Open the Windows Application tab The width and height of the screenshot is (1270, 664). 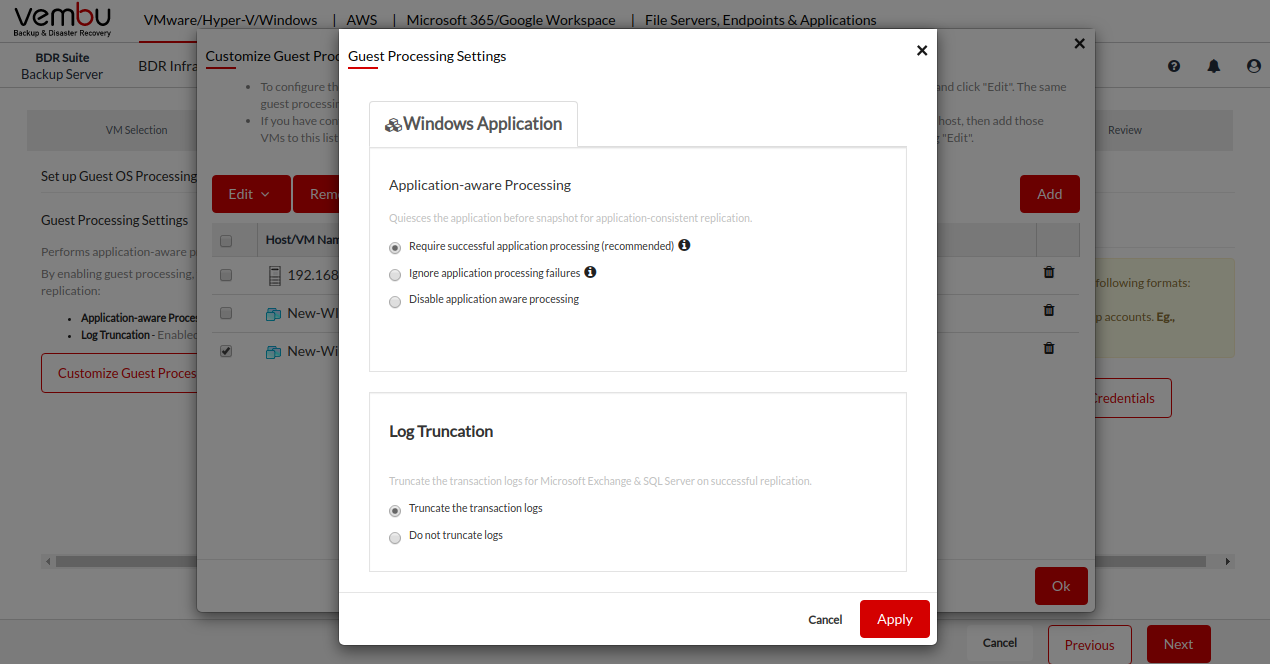[x=473, y=124]
